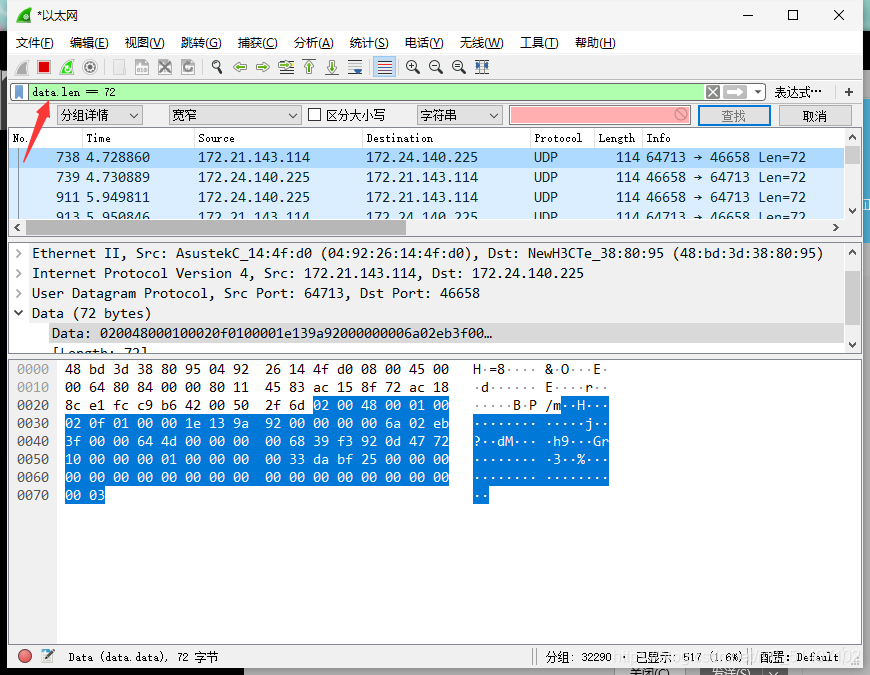The image size is (870, 675).
Task: Sort the list by the Length column
Action: tap(616, 138)
